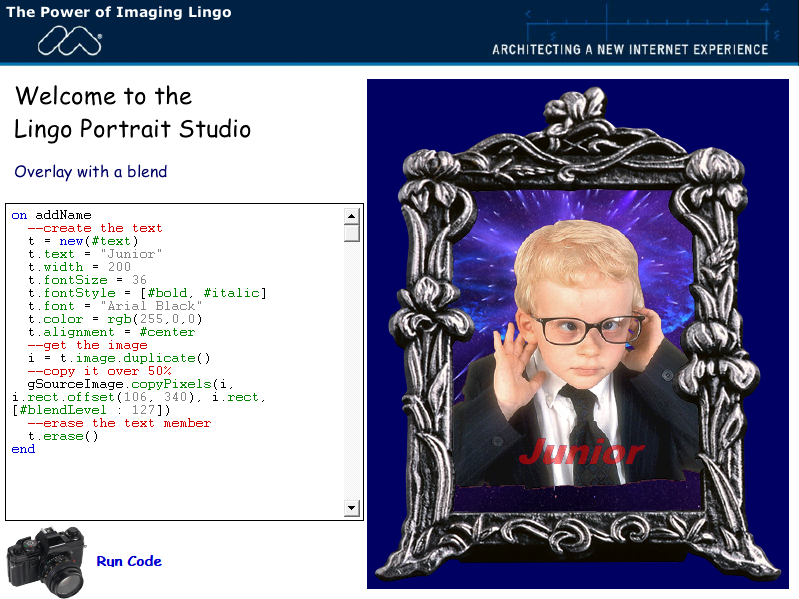Screen dimensions: 799x599
Task: Click the 't.font = "Arial Black"' line
Action: [115, 306]
